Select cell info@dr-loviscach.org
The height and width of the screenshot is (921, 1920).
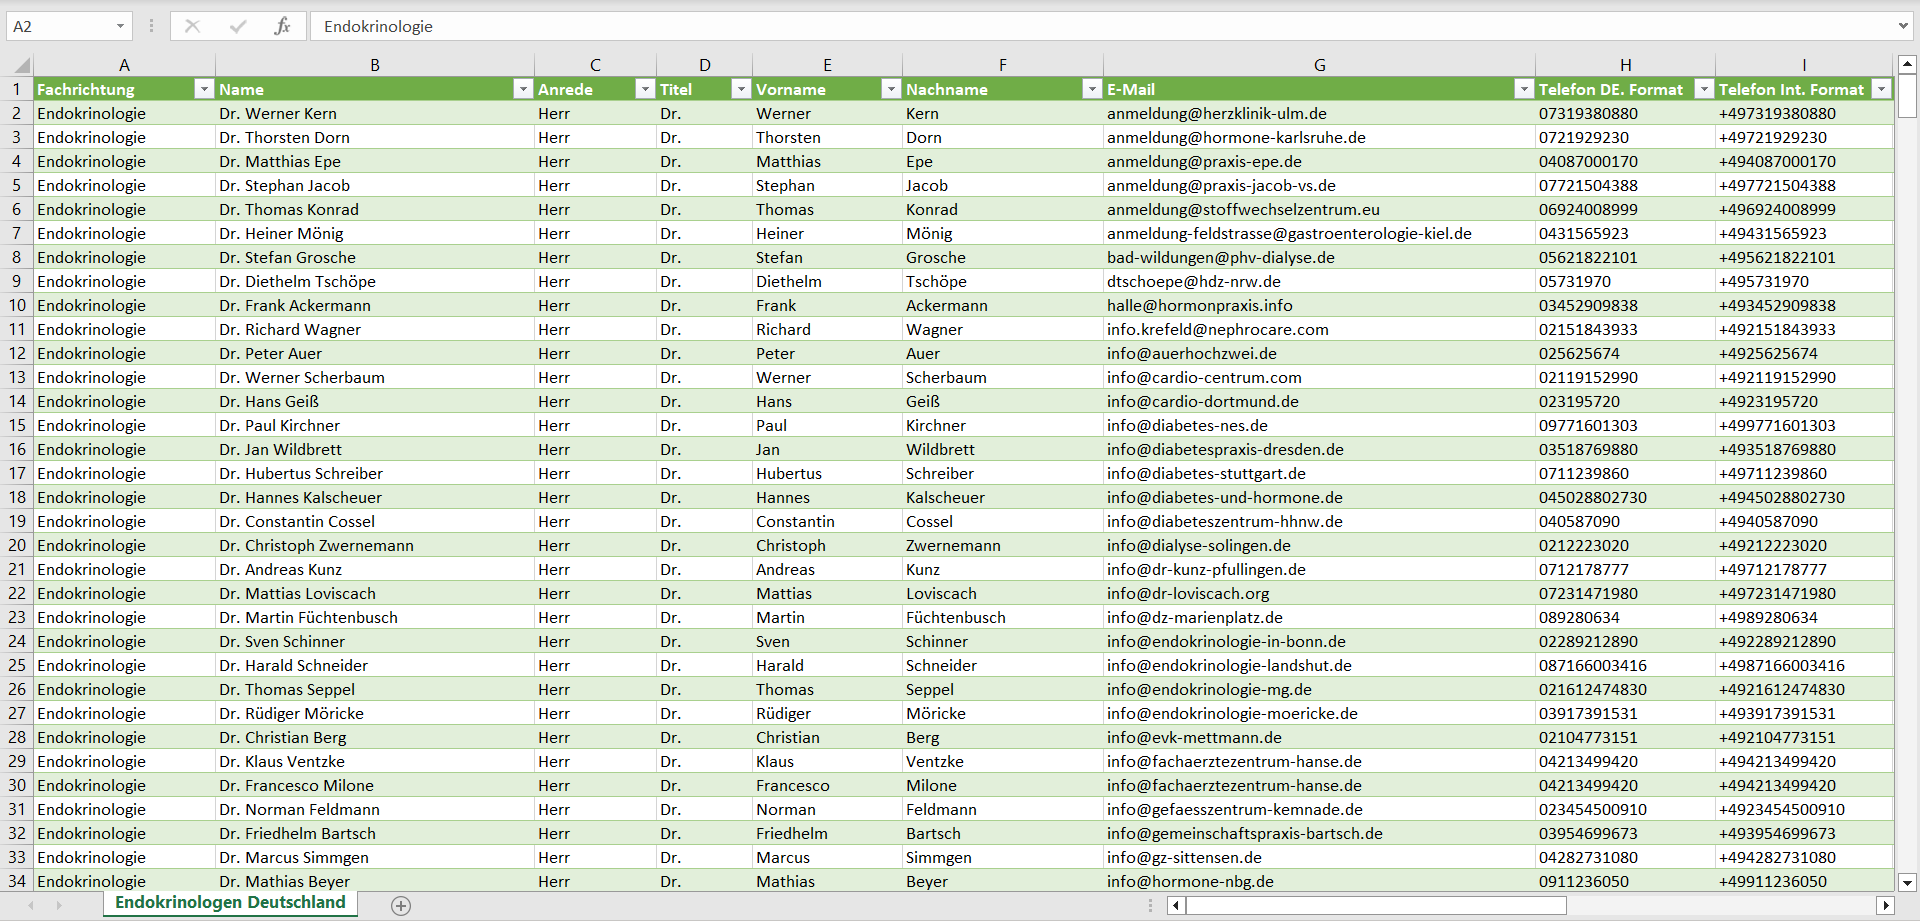tap(1319, 593)
